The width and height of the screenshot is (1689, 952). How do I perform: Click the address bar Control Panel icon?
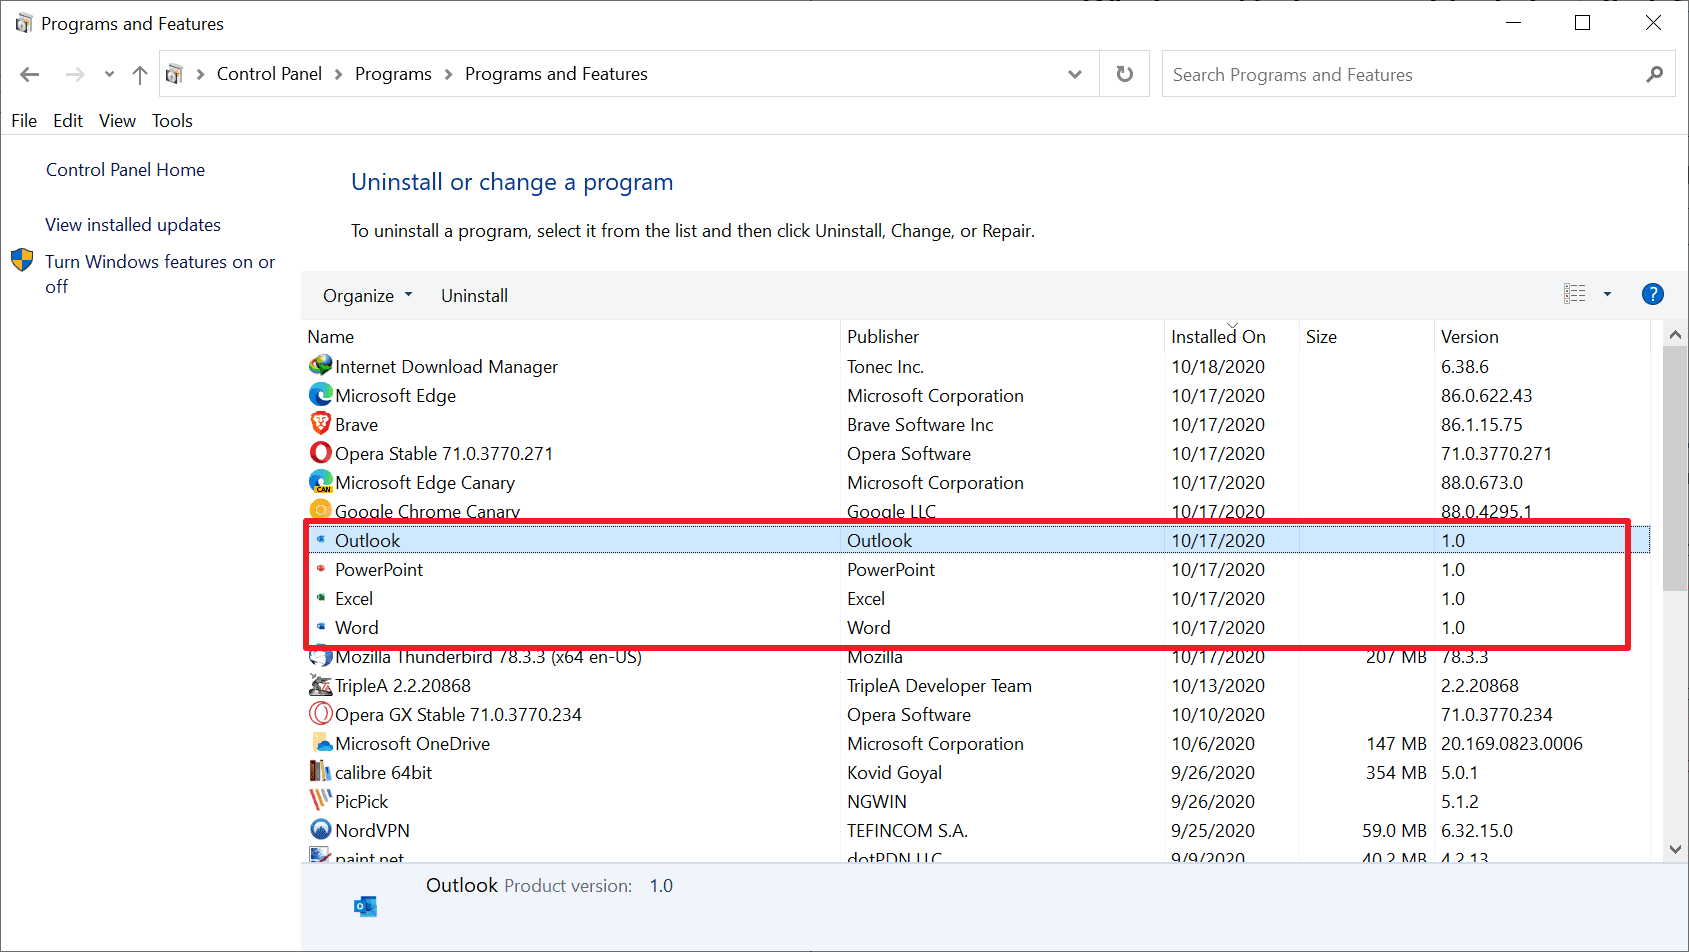[174, 74]
